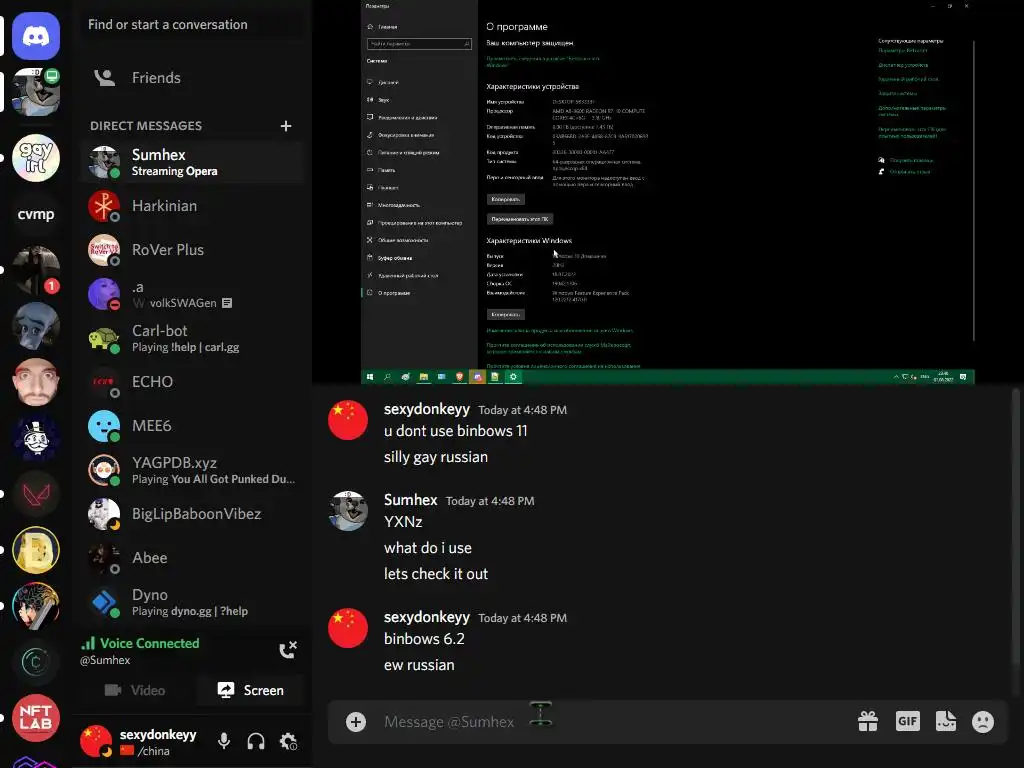The width and height of the screenshot is (1024, 768).
Task: Turn on camera with Video button
Action: 135,690
